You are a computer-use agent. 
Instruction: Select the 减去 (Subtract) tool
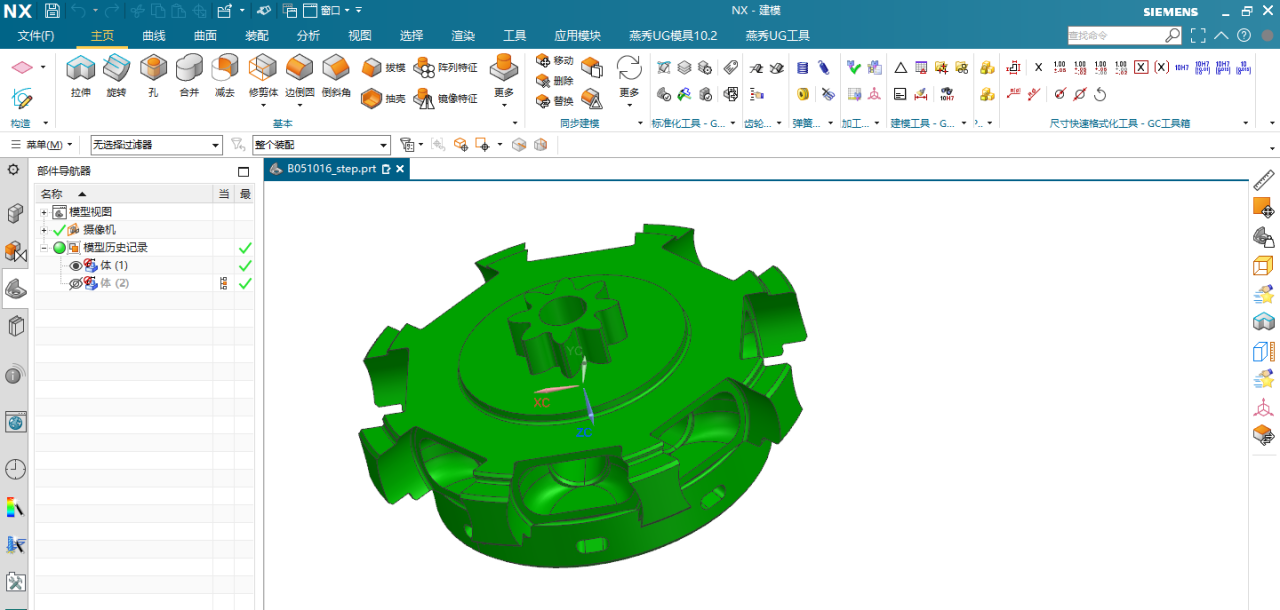[225, 76]
